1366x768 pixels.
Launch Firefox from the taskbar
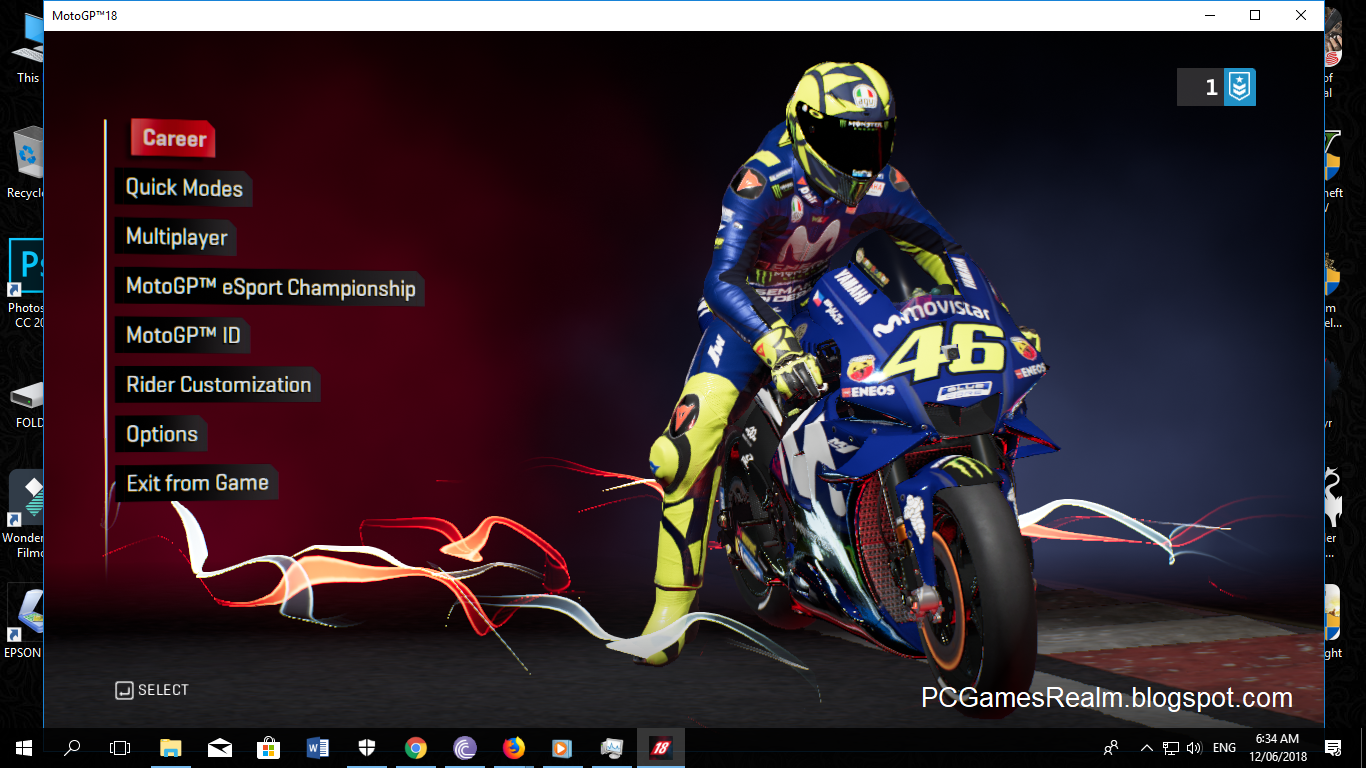pyautogui.click(x=514, y=748)
